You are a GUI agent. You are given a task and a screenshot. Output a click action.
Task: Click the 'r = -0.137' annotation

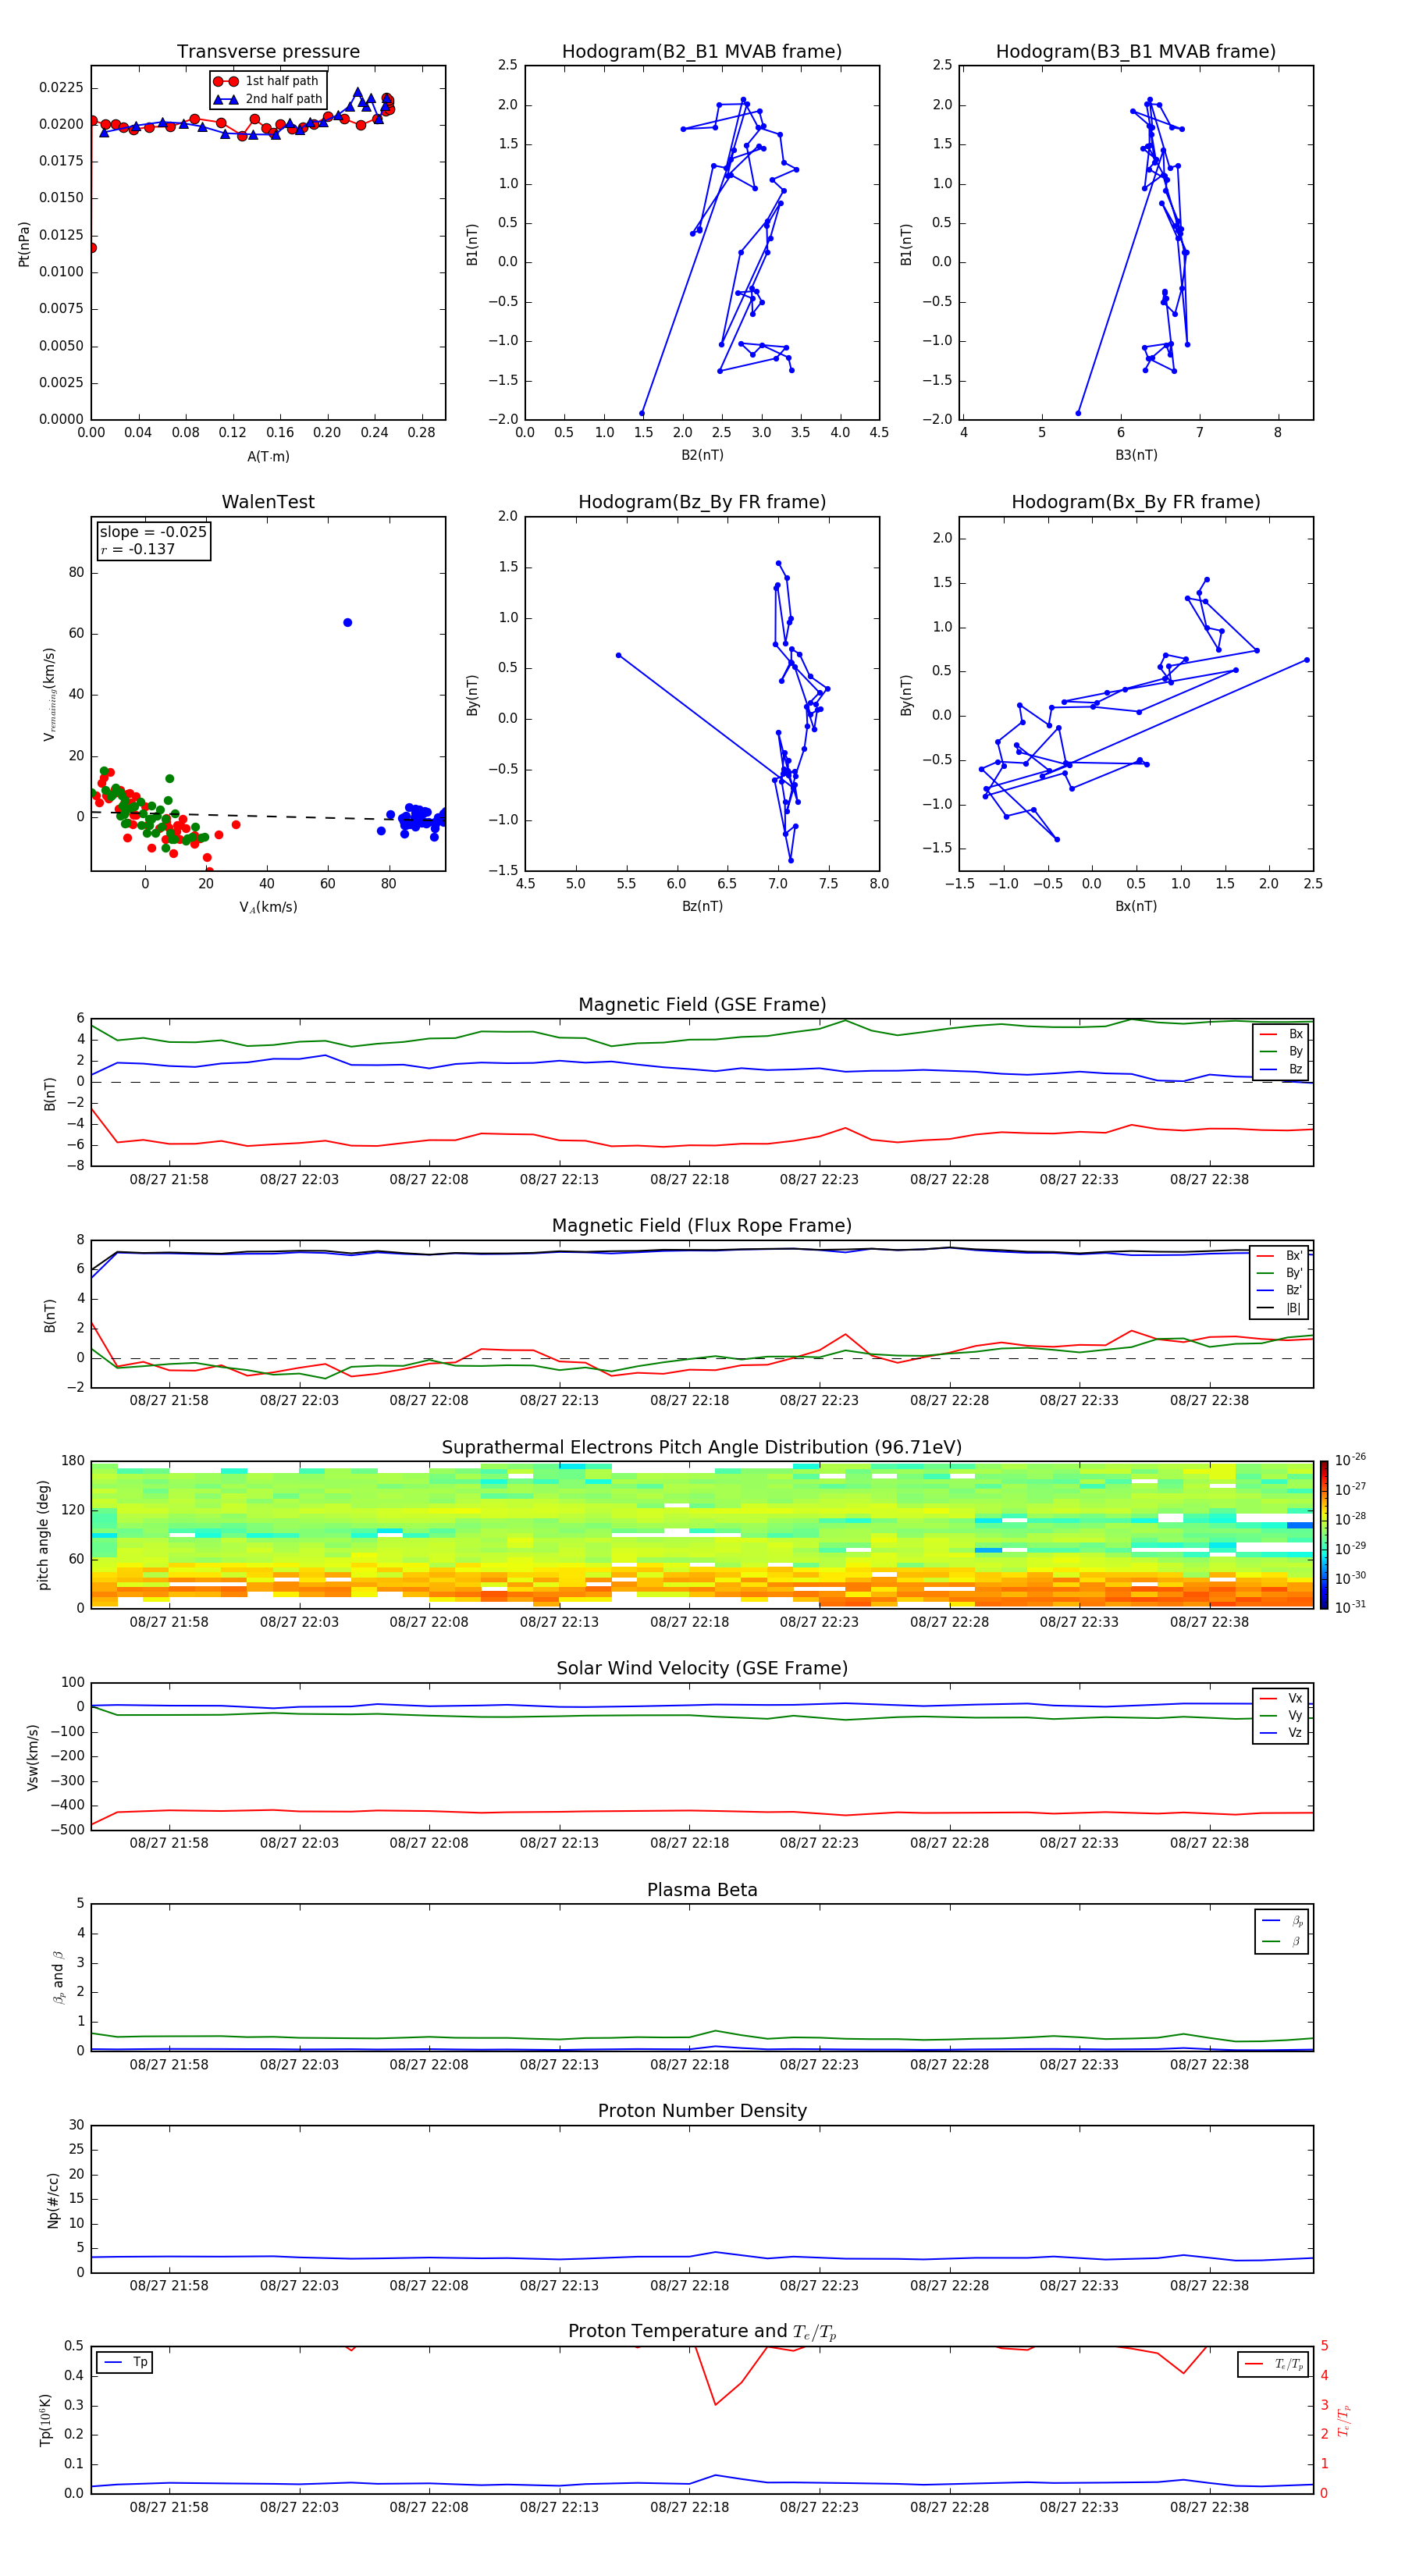point(138,549)
